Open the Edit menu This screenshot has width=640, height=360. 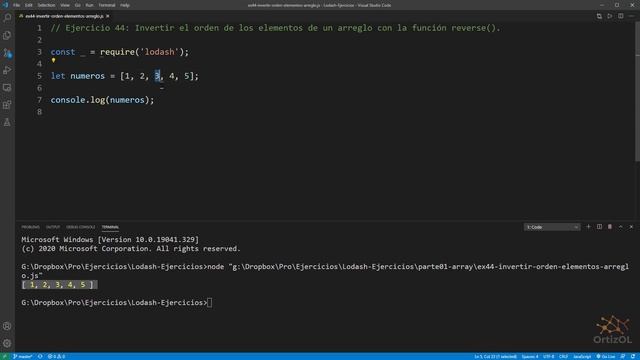[x=29, y=5]
